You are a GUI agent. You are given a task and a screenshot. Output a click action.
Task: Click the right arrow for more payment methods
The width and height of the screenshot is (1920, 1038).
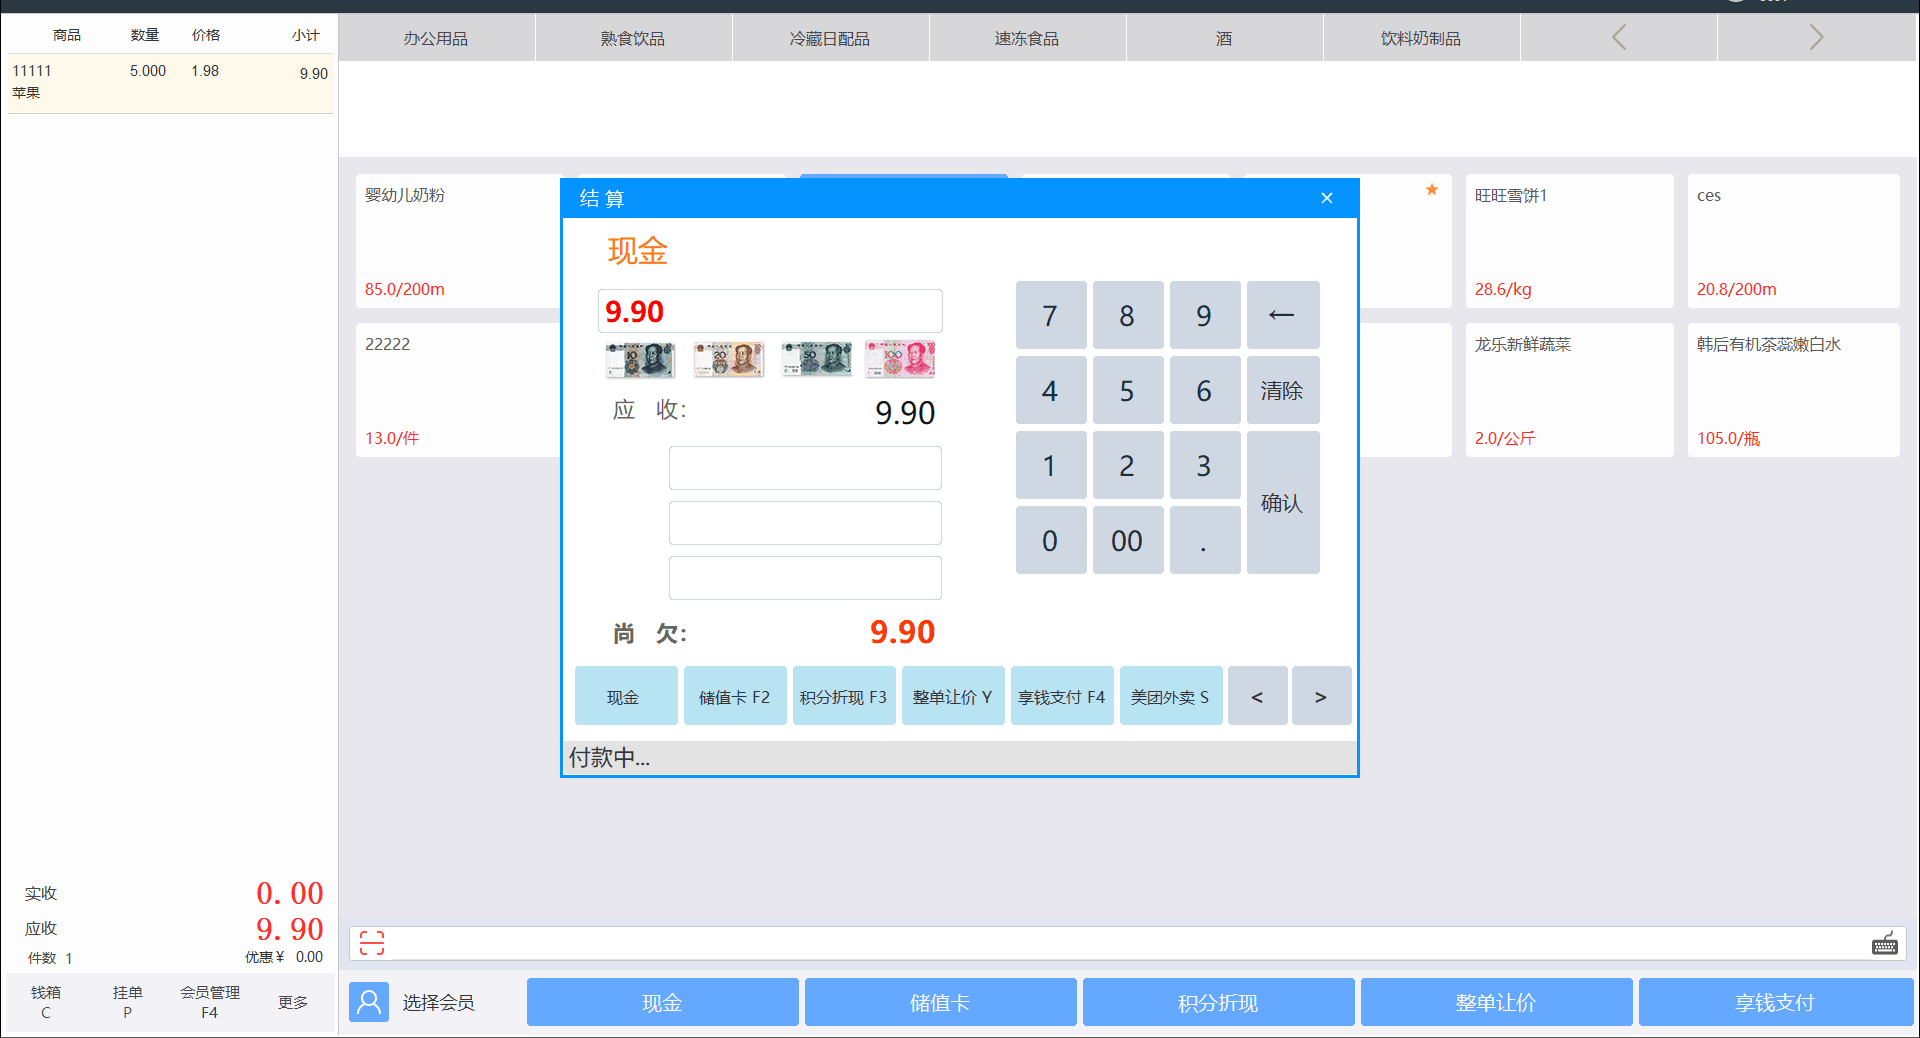[x=1321, y=696]
